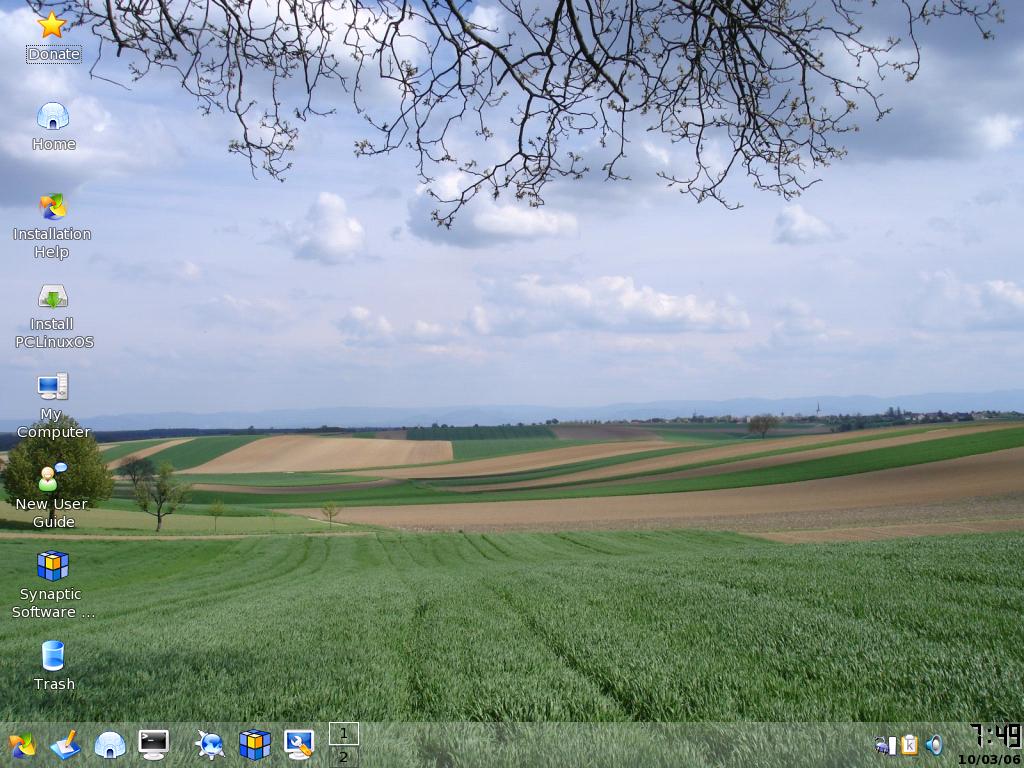The width and height of the screenshot is (1024, 768).
Task: Launch the Konqueror web browser from the panel
Action: coord(210,745)
